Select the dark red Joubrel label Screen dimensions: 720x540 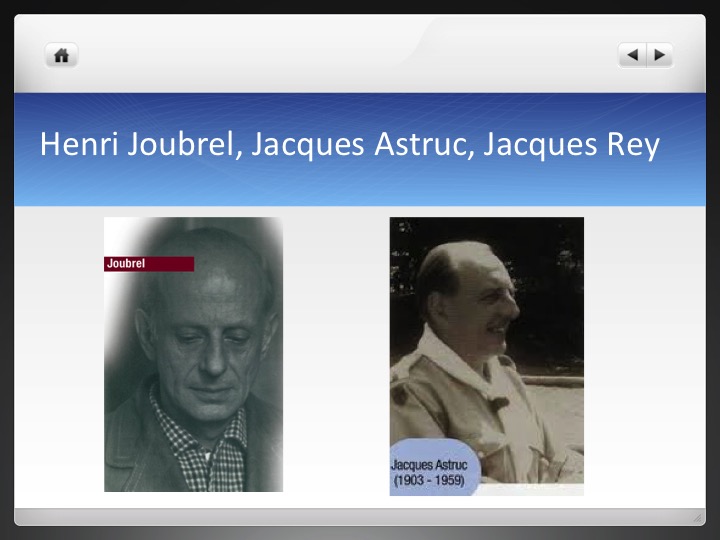(x=148, y=264)
